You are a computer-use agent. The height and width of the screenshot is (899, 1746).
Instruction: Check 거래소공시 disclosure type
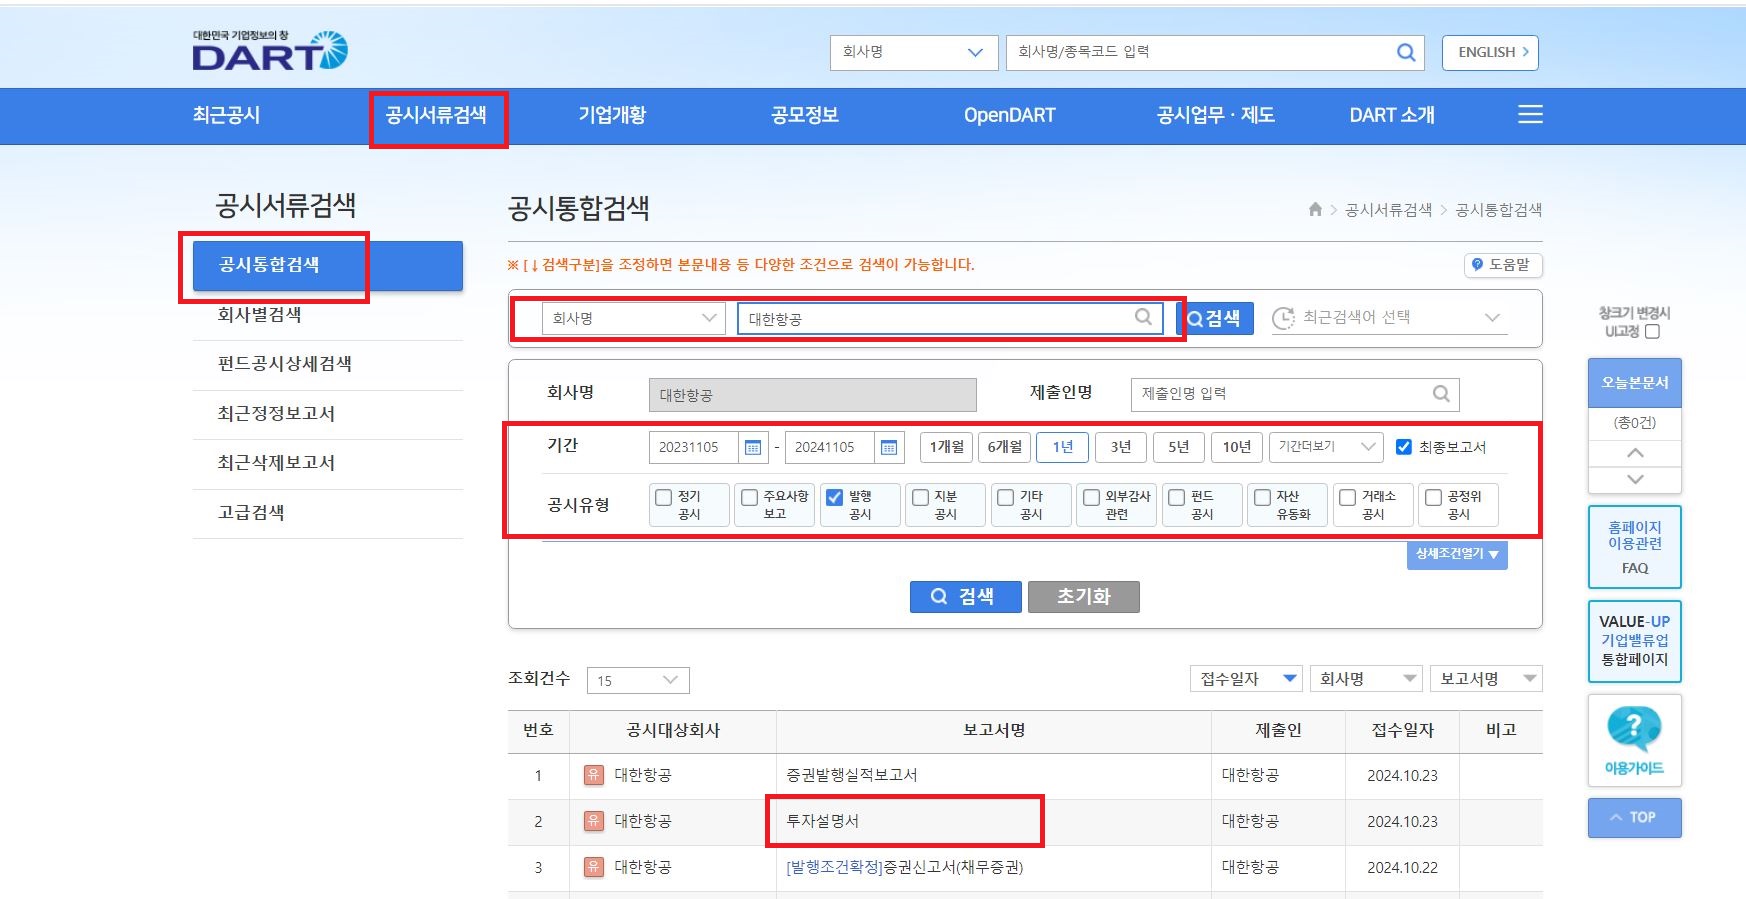point(1348,497)
